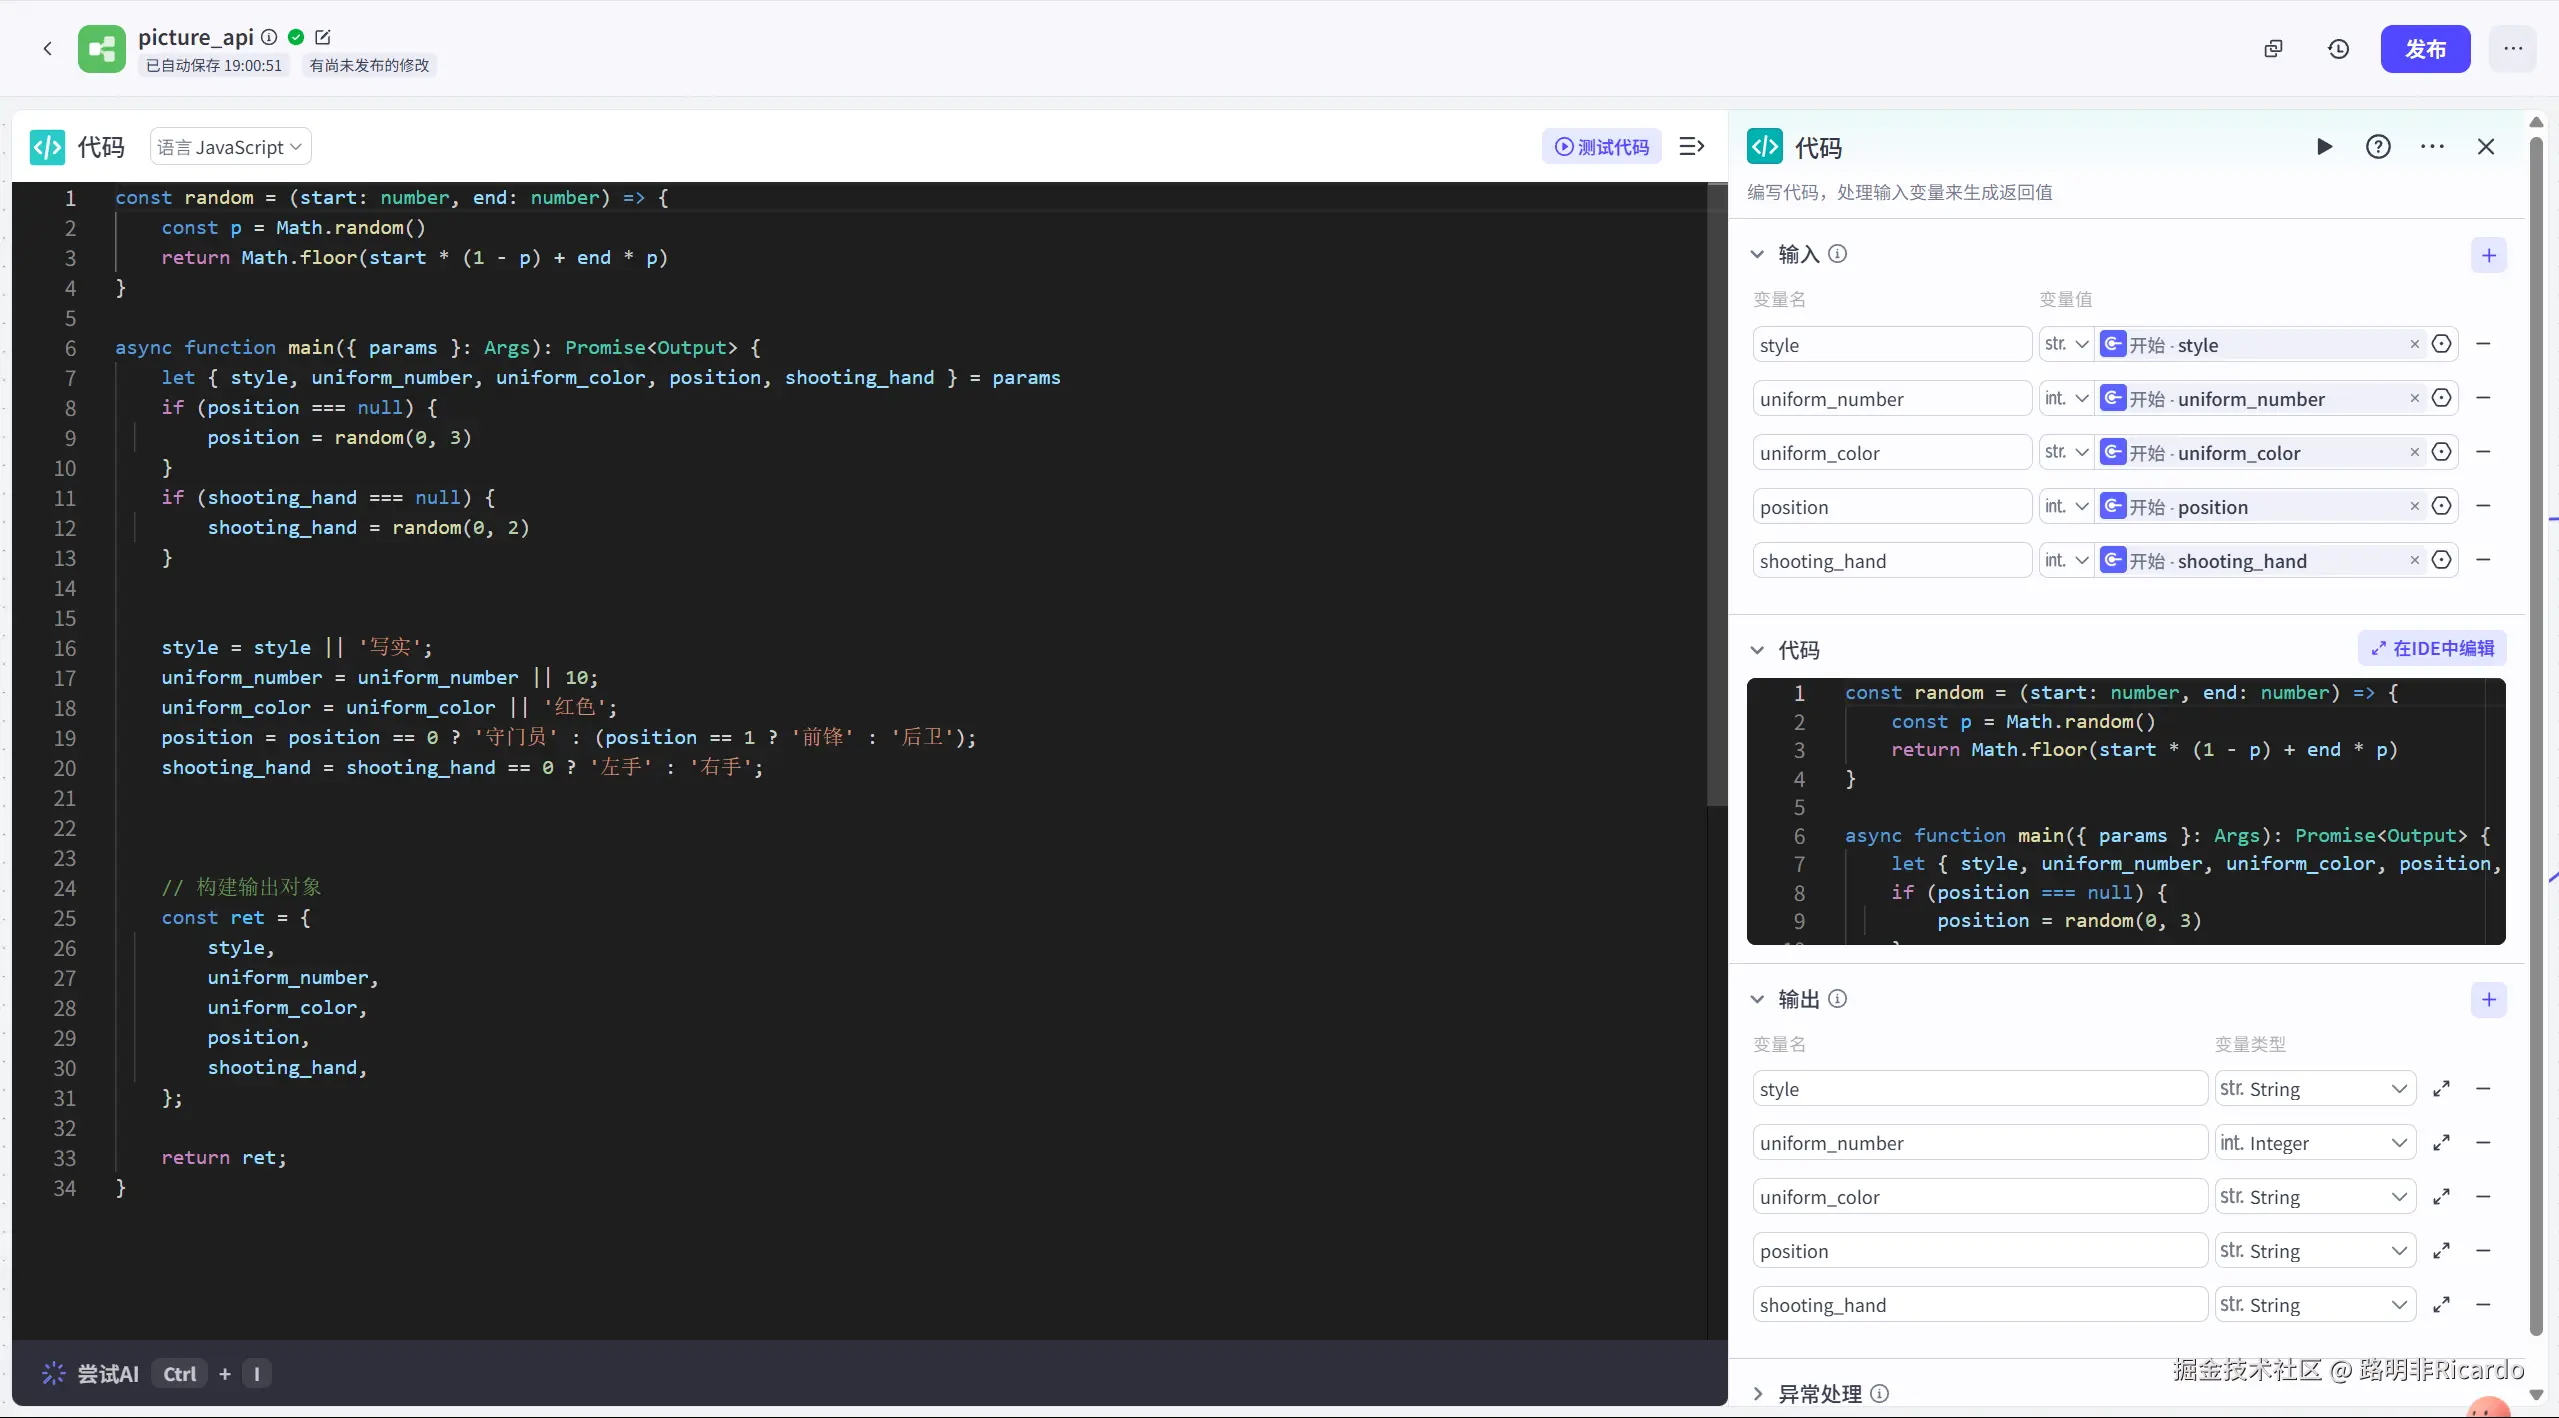
Task: Open help question mark icon
Action: pos(2378,147)
